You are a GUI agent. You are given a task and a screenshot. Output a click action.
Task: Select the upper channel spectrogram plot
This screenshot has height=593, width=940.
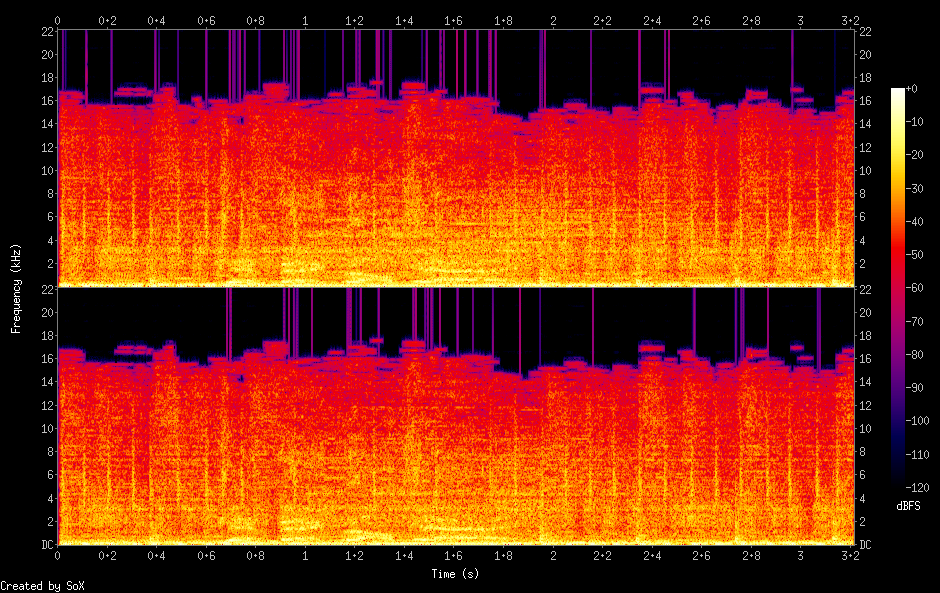click(455, 158)
